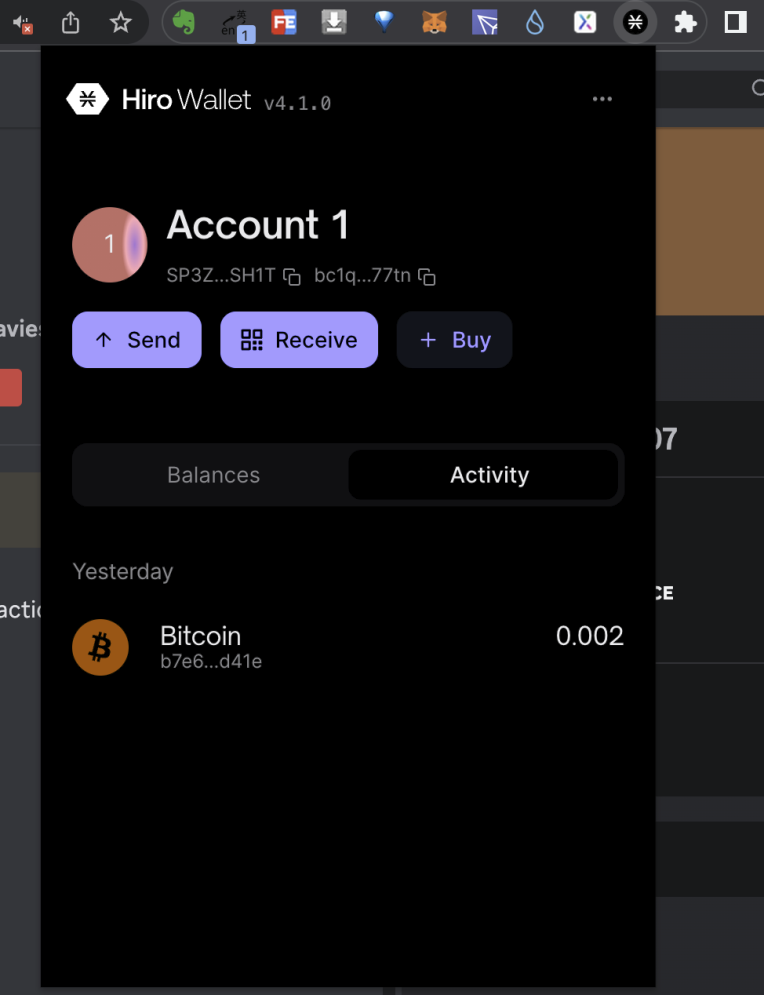This screenshot has width=764, height=995.
Task: Open the MetaMask extension in the toolbar
Action: point(434,22)
